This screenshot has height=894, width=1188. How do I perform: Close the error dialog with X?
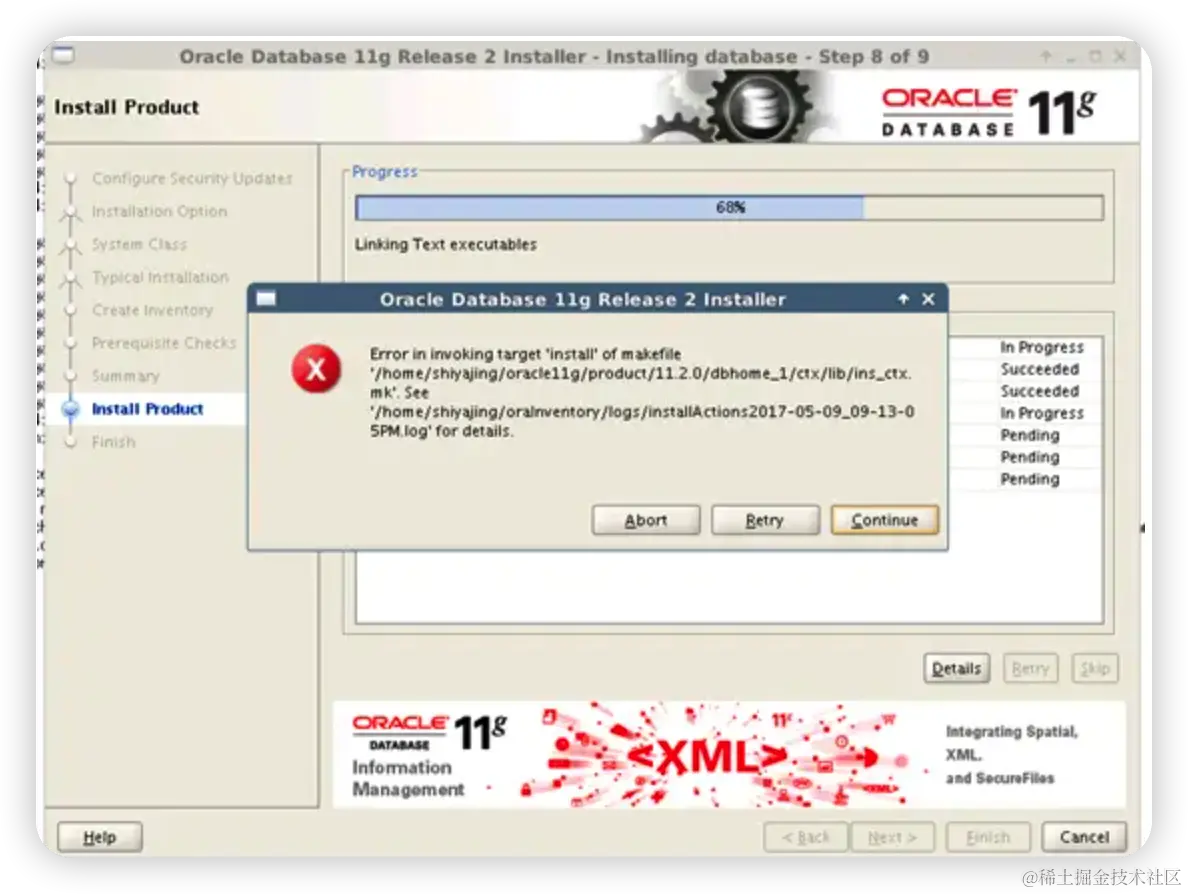(928, 299)
